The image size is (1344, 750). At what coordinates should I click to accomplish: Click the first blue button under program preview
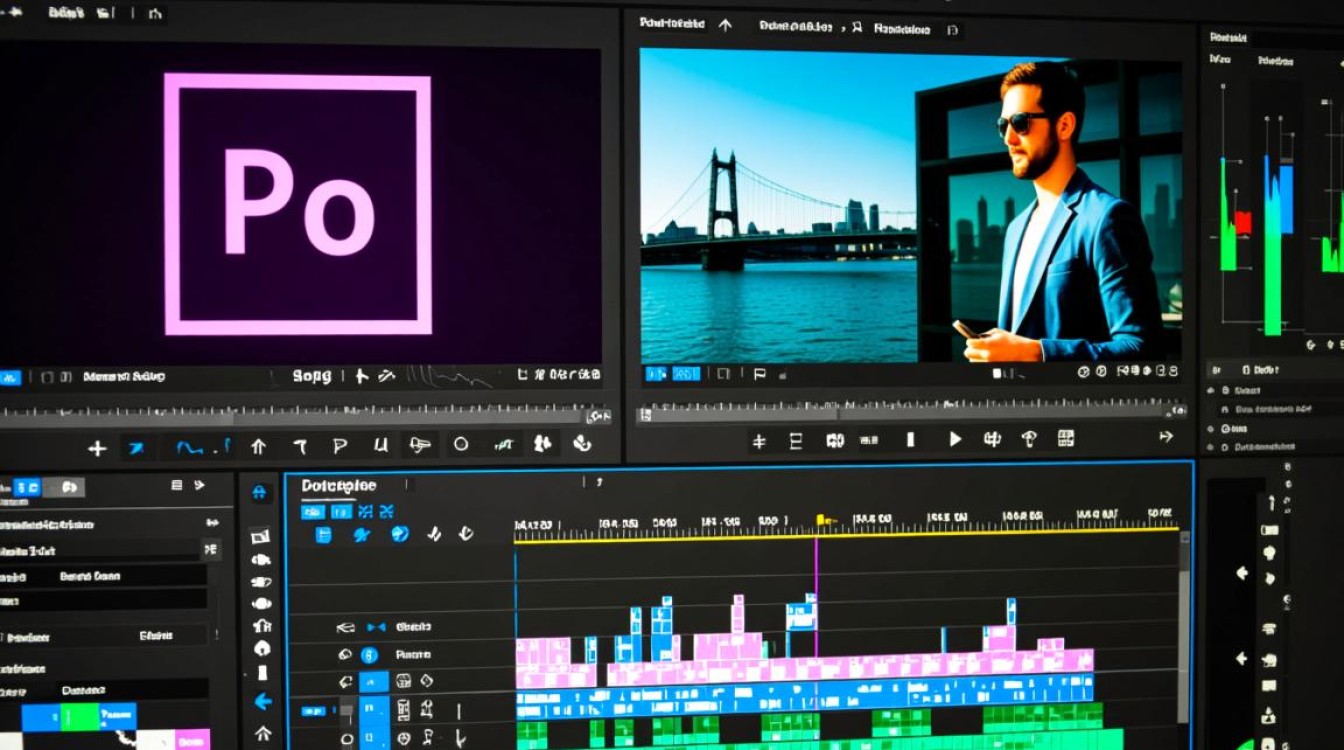pyautogui.click(x=656, y=374)
